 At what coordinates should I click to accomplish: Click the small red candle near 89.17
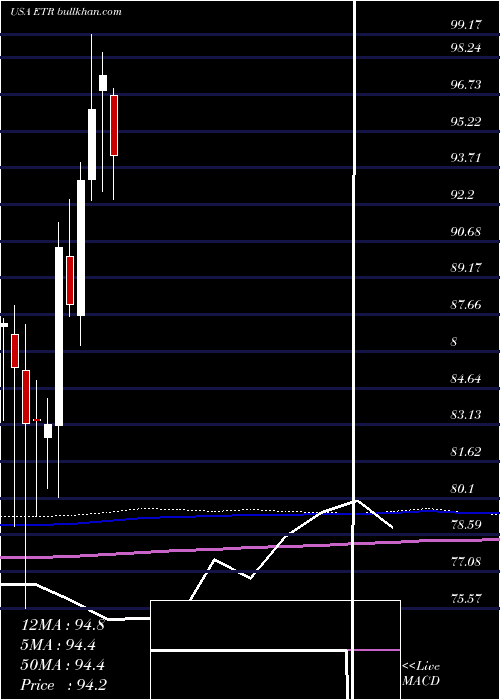tap(70, 280)
